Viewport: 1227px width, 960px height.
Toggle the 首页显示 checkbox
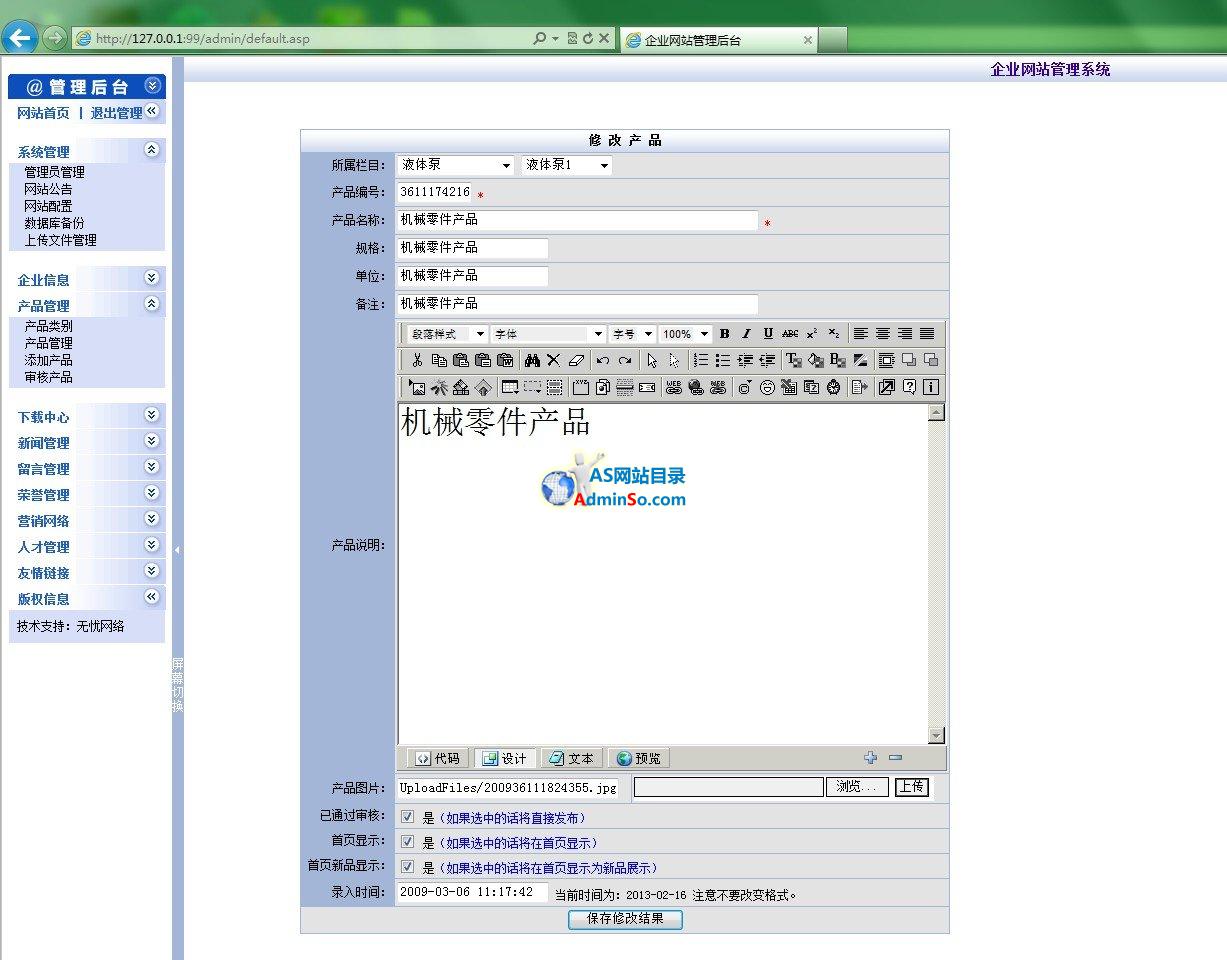pyautogui.click(x=407, y=842)
